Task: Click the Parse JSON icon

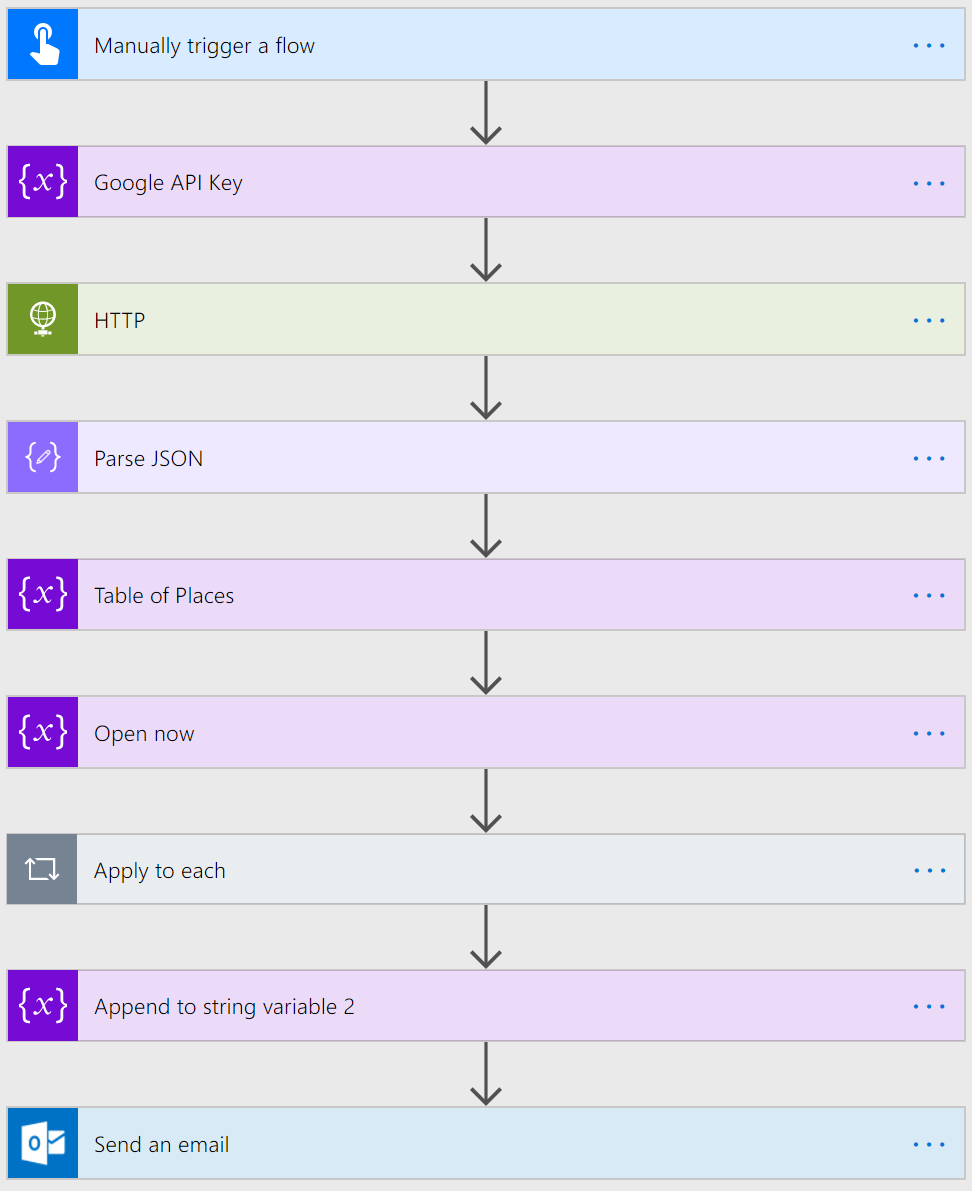Action: (x=42, y=458)
